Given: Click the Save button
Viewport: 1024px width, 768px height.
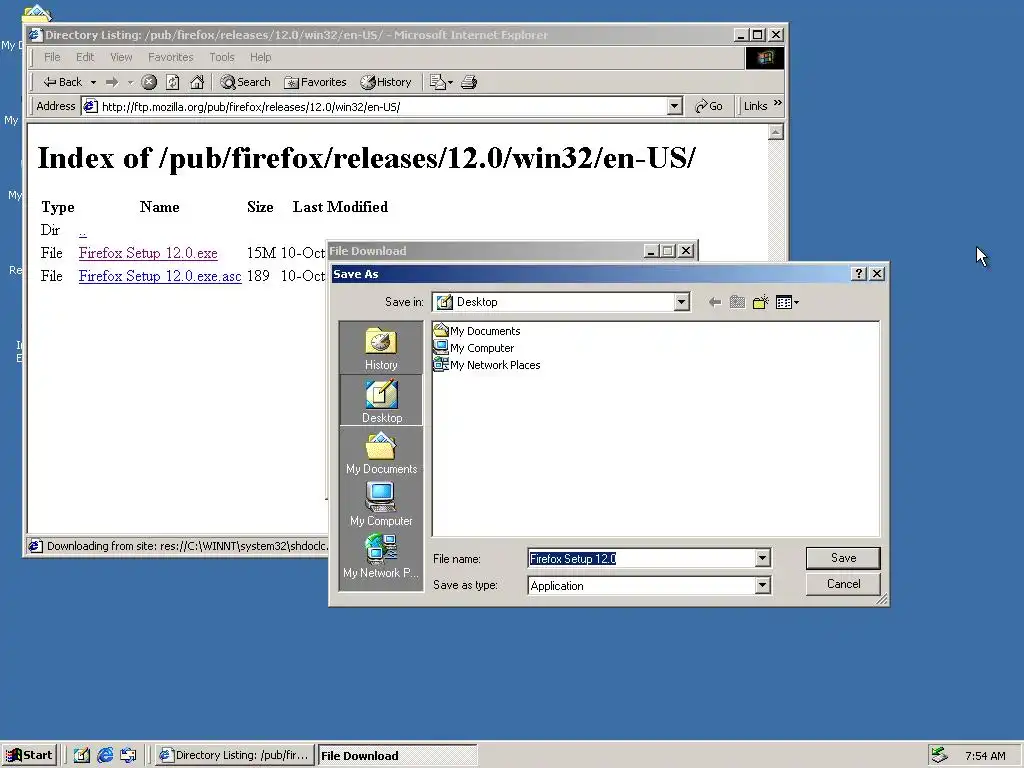Looking at the screenshot, I should 843,558.
